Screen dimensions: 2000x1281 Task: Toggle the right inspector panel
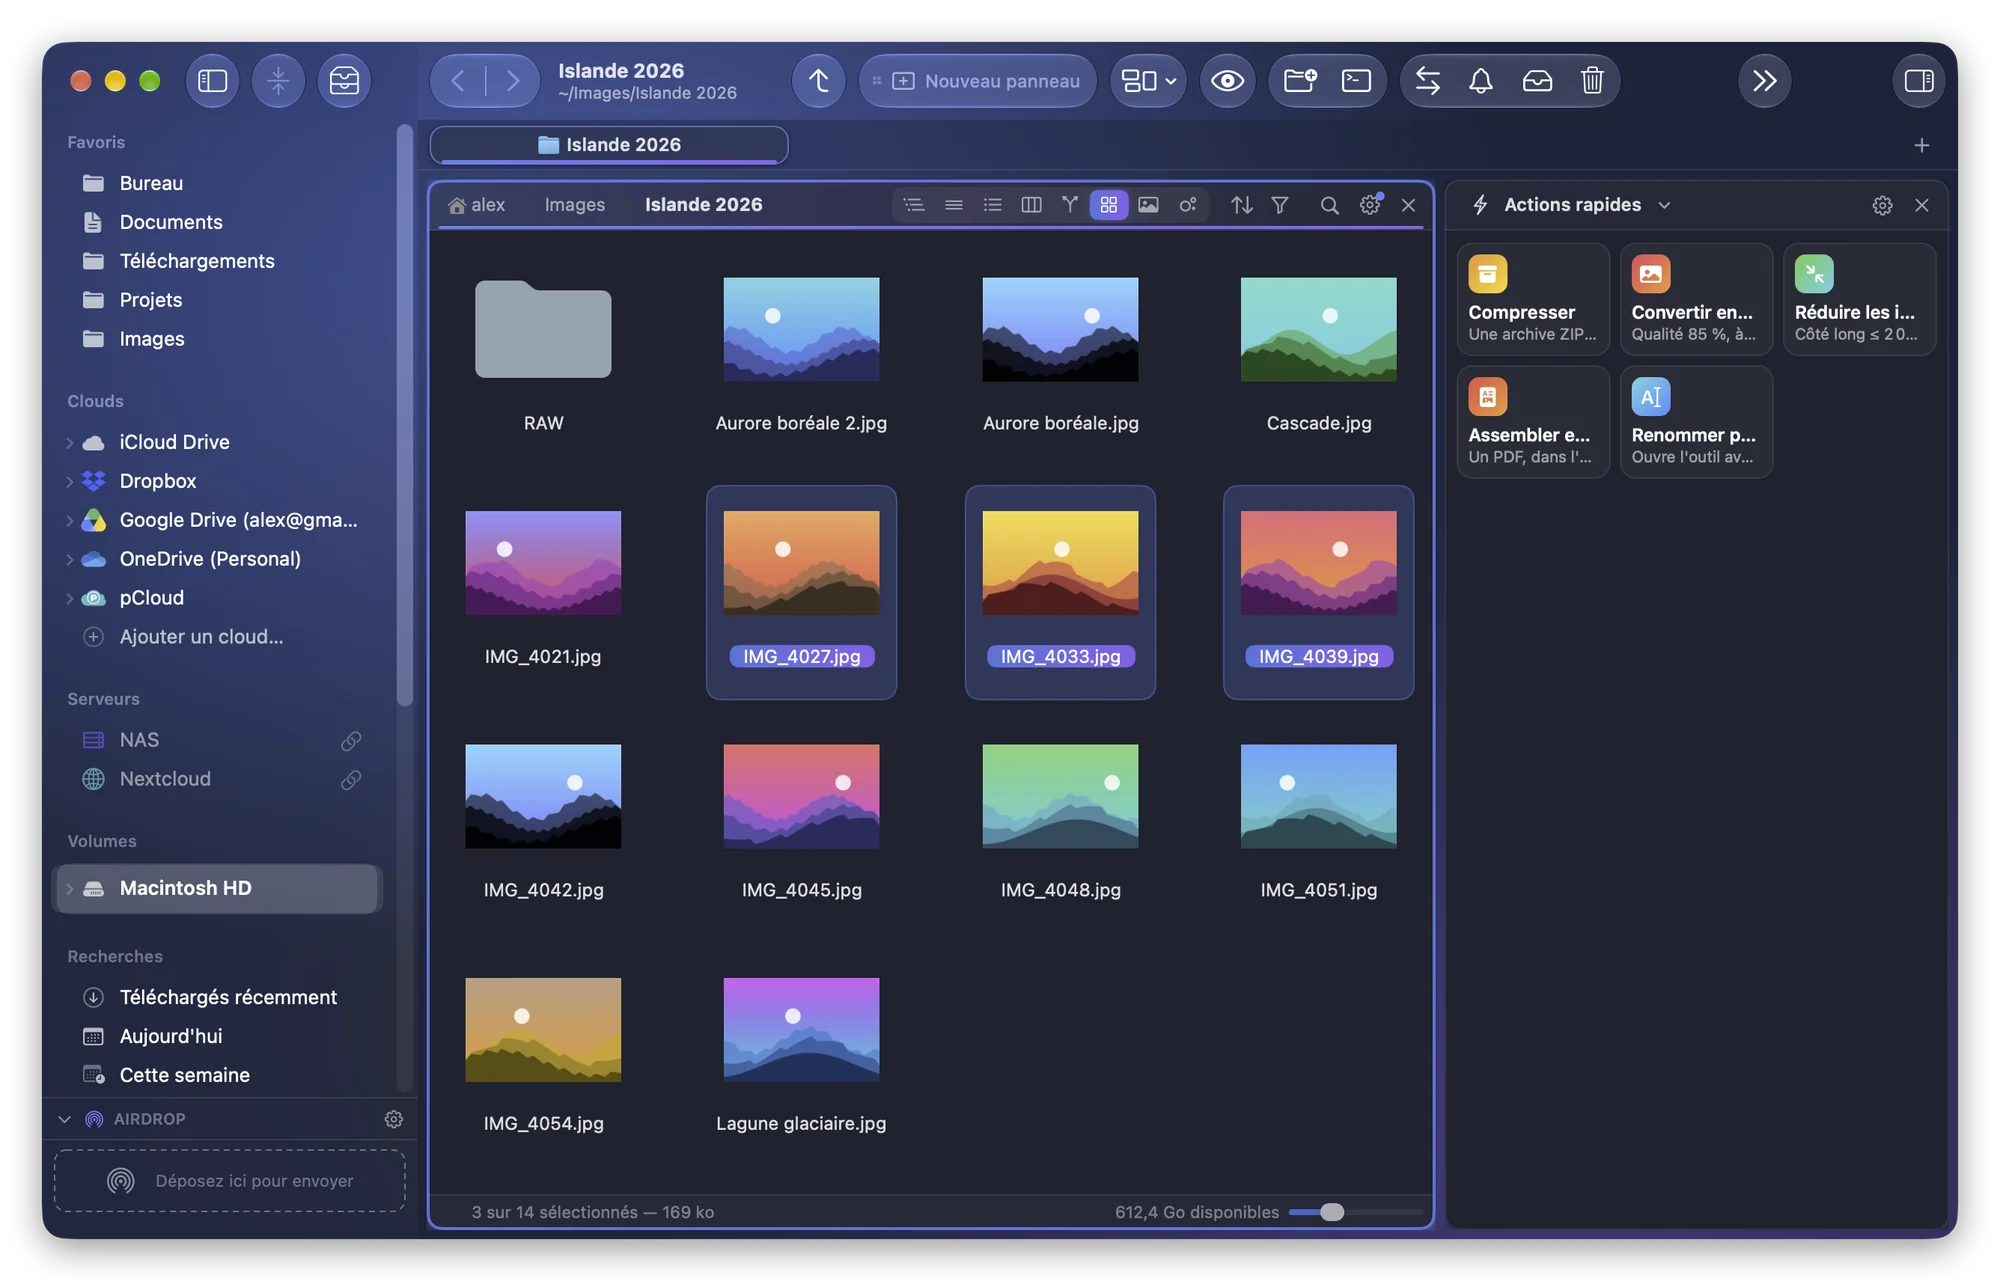point(1919,81)
